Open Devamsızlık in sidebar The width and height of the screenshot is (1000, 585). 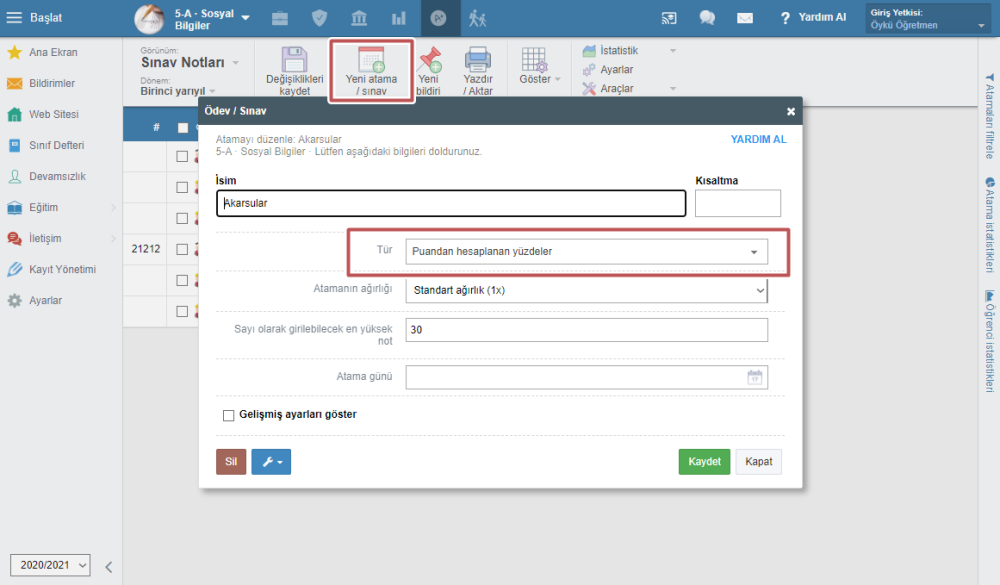tap(57, 177)
